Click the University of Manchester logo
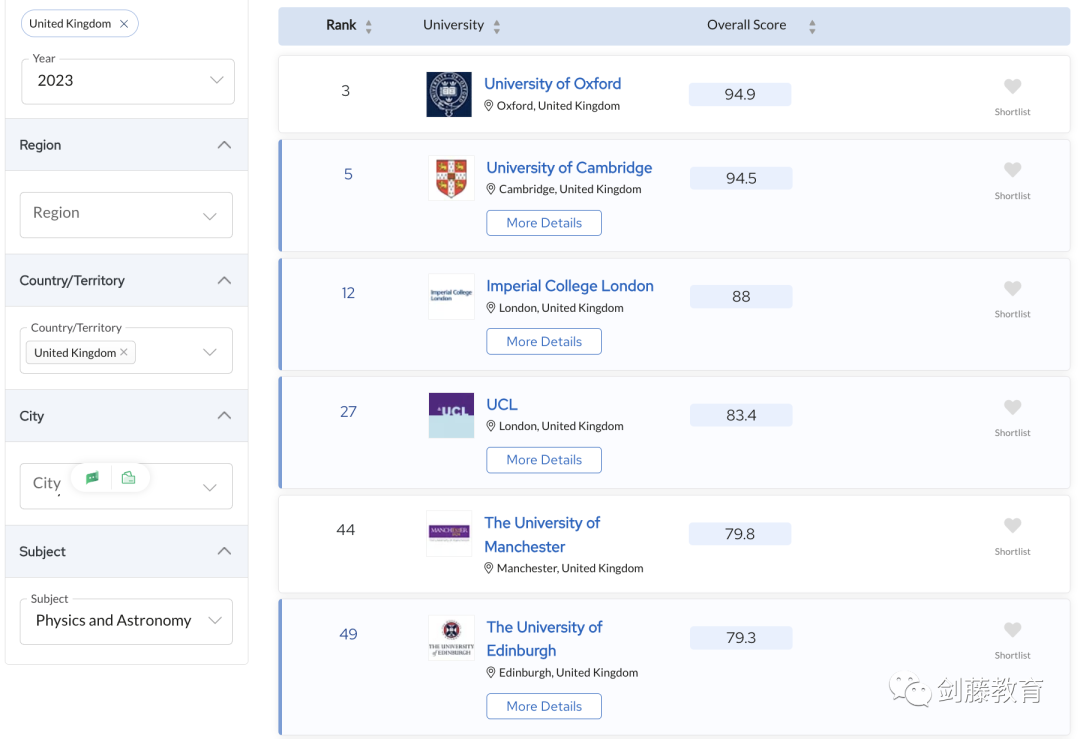Image resolution: width=1080 pixels, height=739 pixels. pyautogui.click(x=449, y=533)
